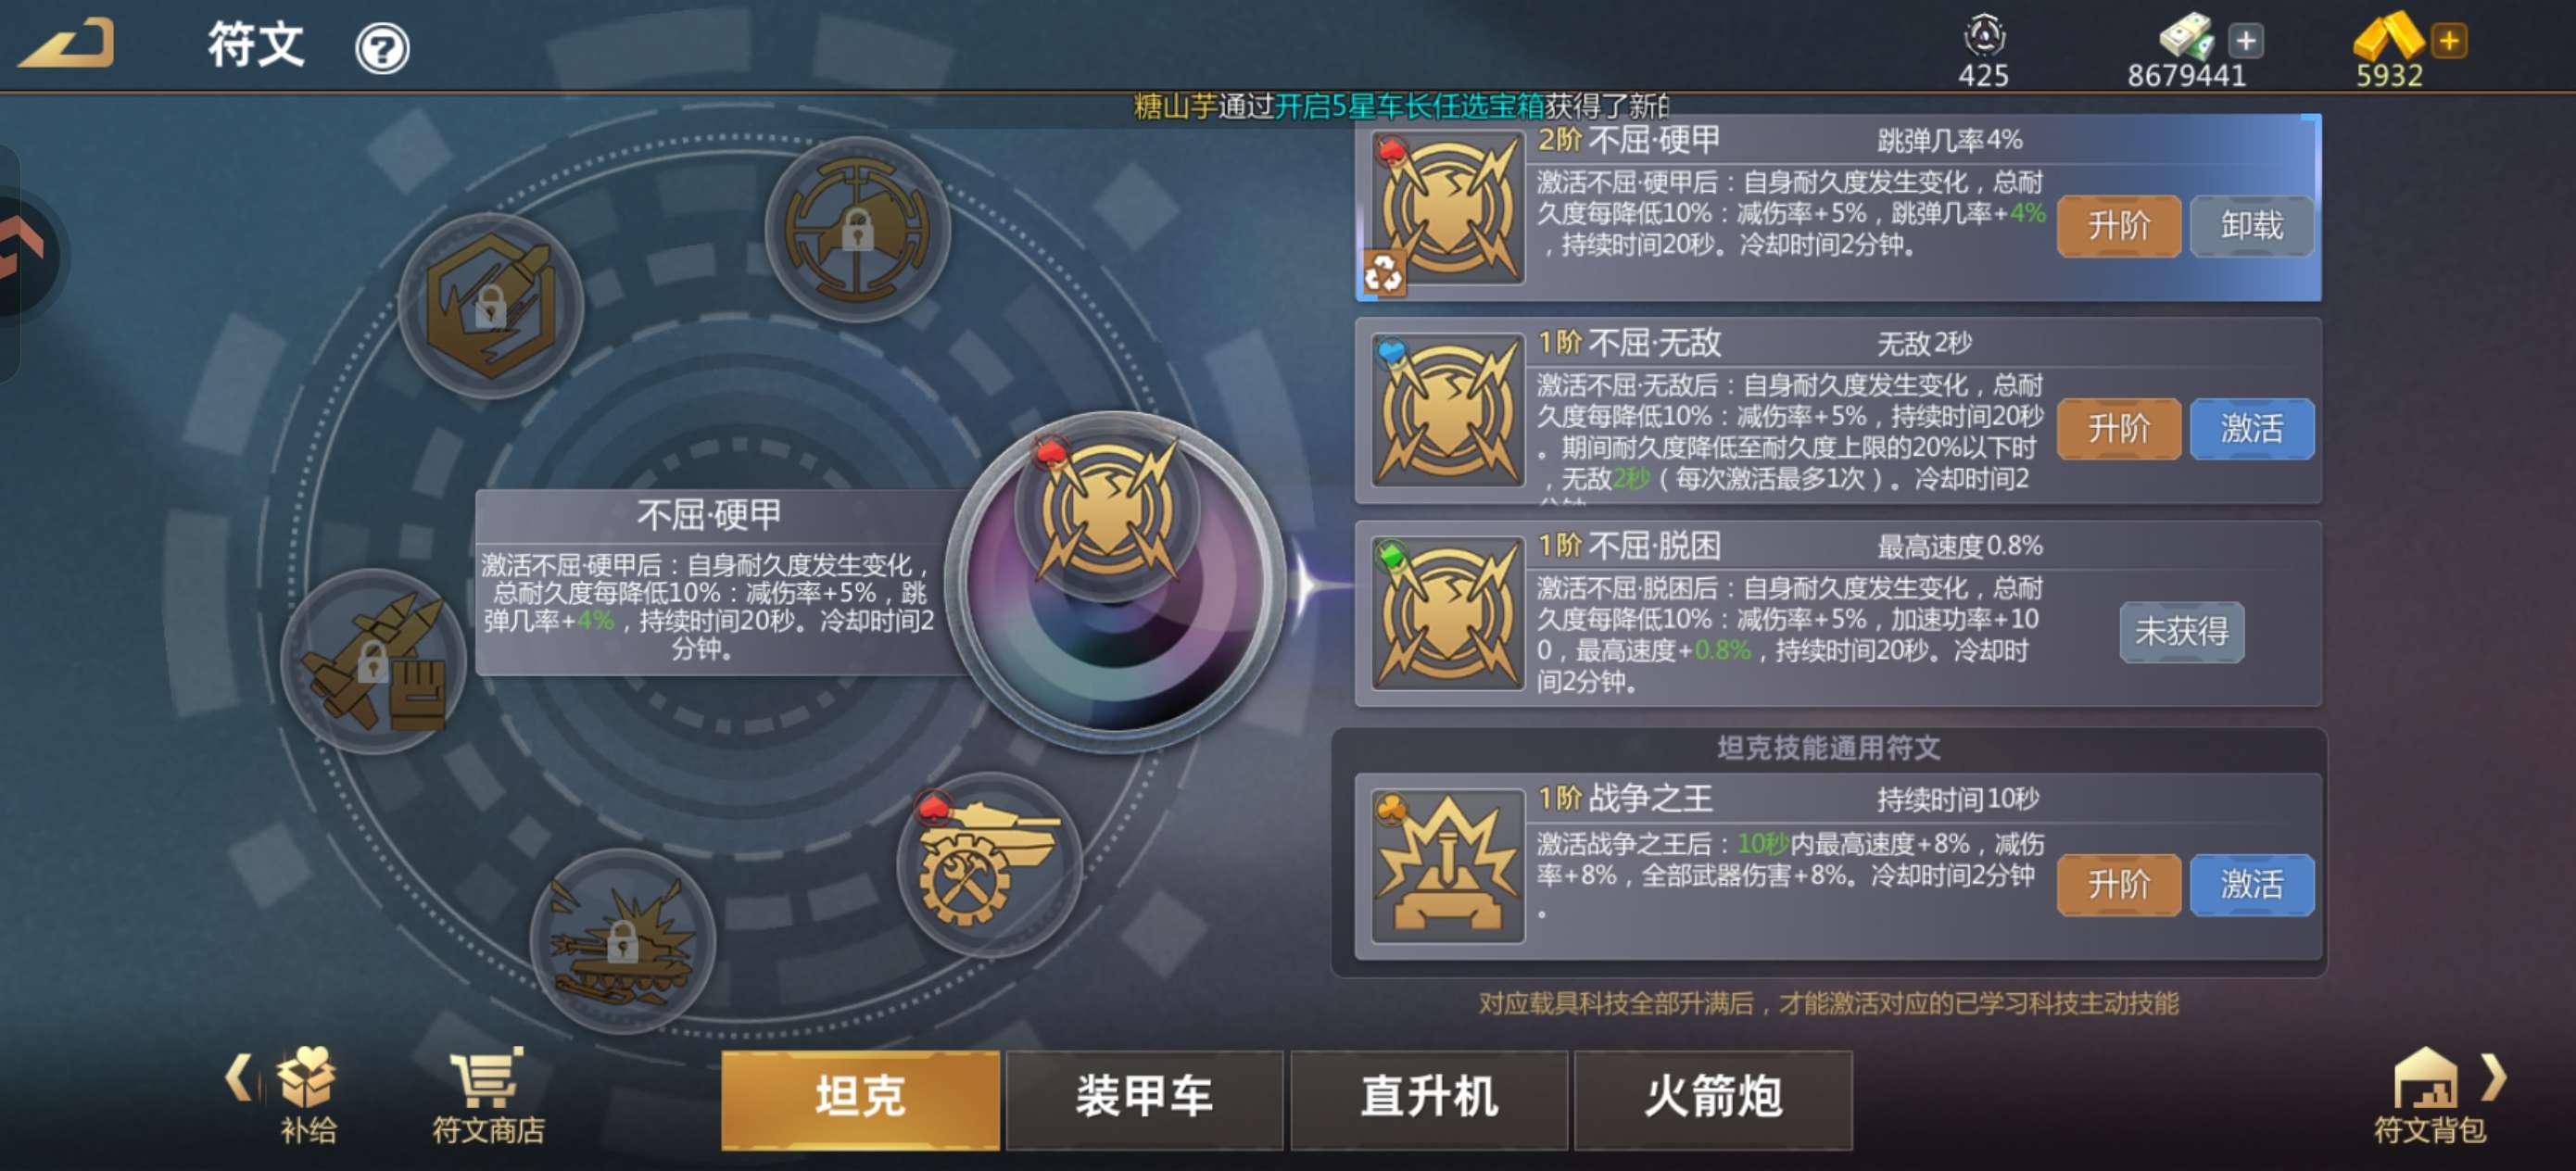The width and height of the screenshot is (2576, 1171).
Task: Activate the 战争之王 rune
Action: tap(2251, 884)
